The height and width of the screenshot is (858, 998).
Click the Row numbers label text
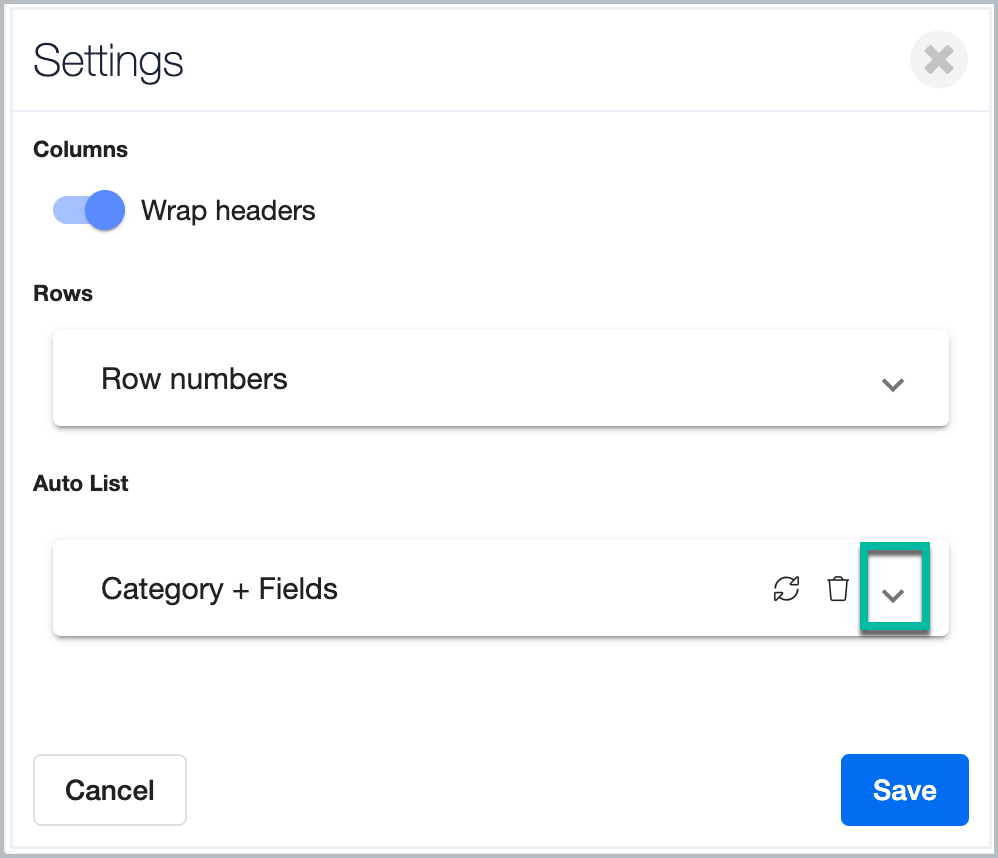(x=194, y=379)
